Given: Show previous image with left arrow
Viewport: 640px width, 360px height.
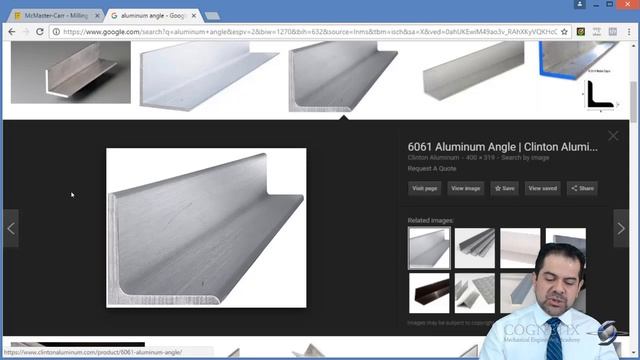Looking at the screenshot, I should (x=11, y=229).
